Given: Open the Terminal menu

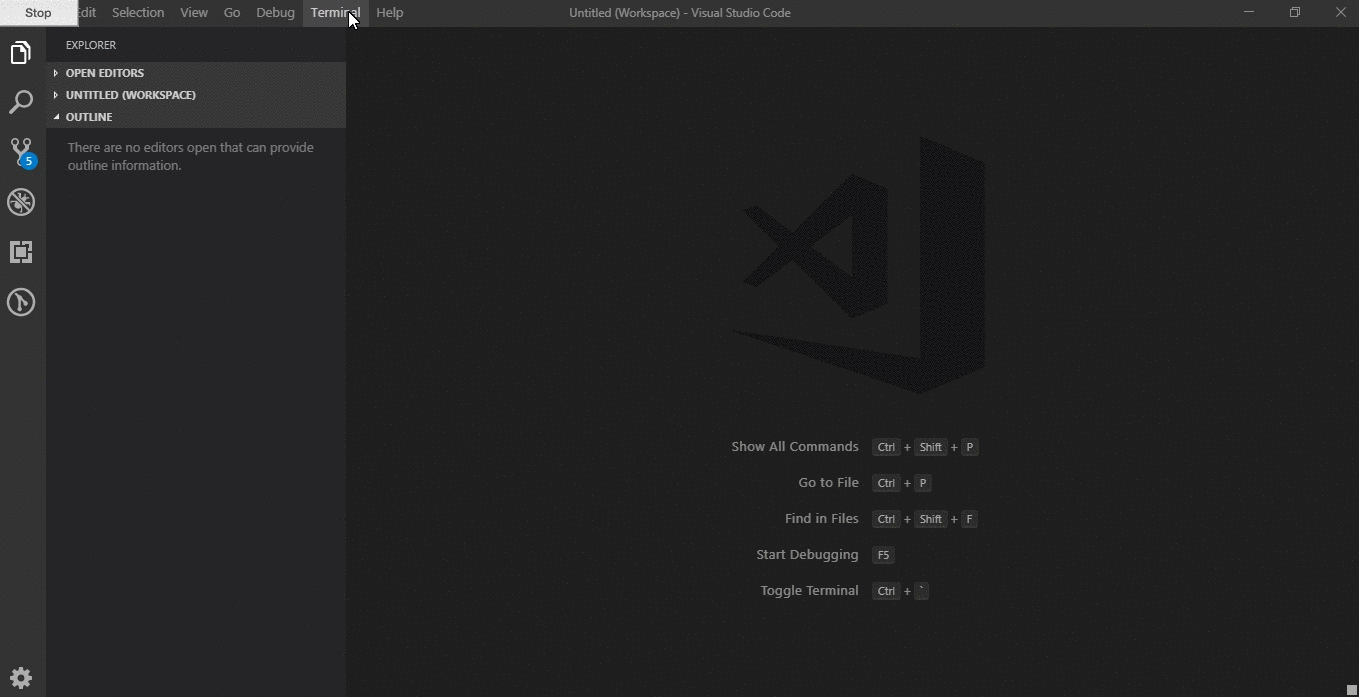Looking at the screenshot, I should [x=335, y=13].
